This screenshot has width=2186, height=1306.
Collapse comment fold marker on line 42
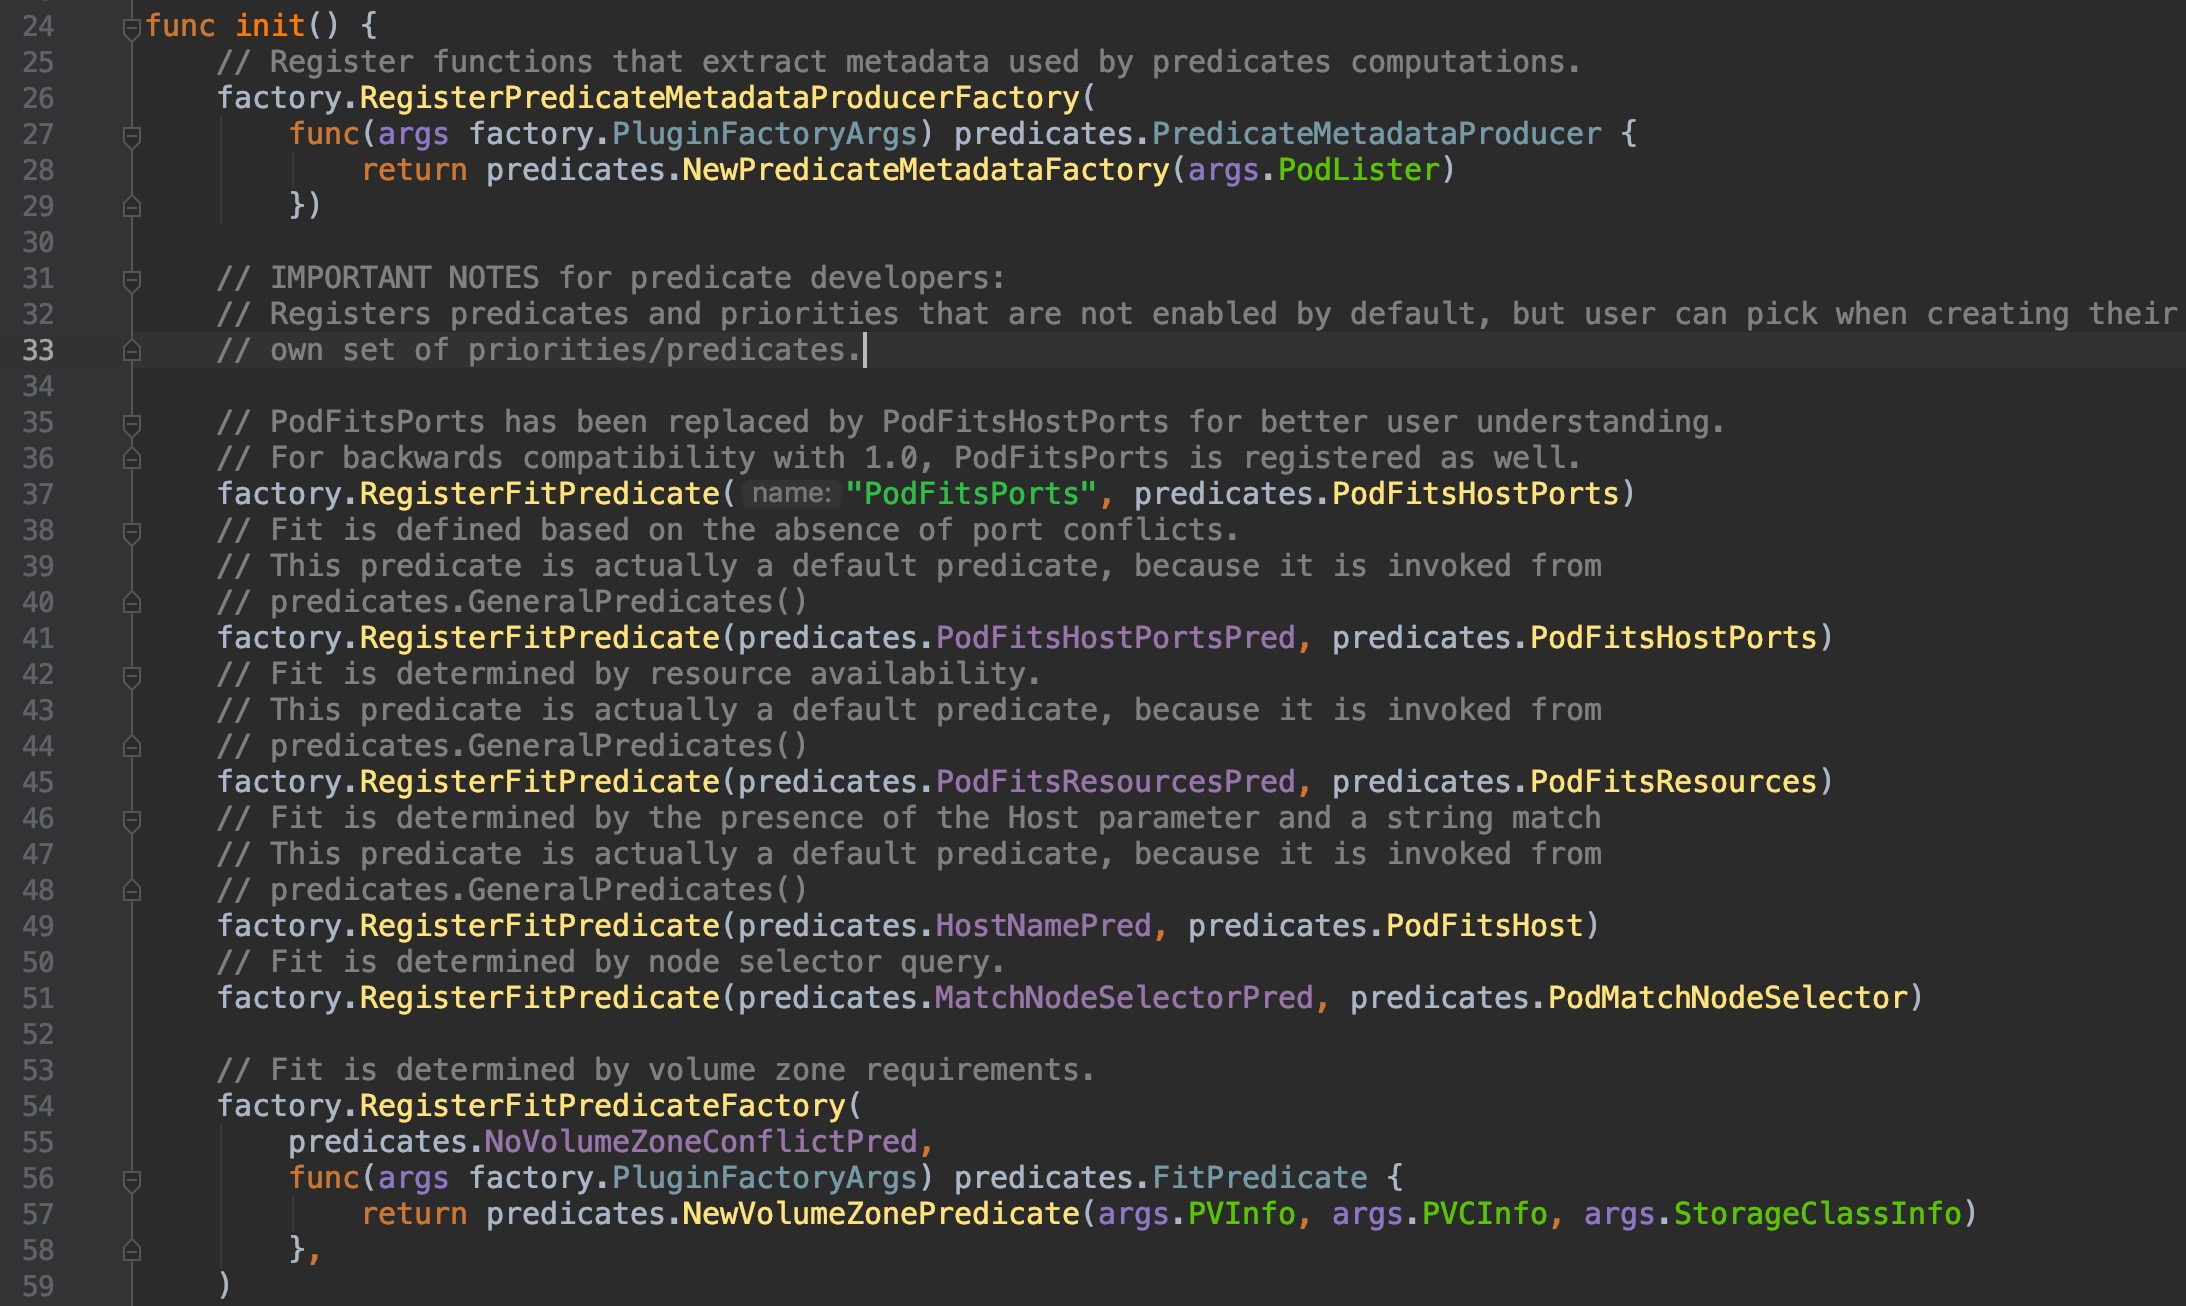tap(131, 675)
